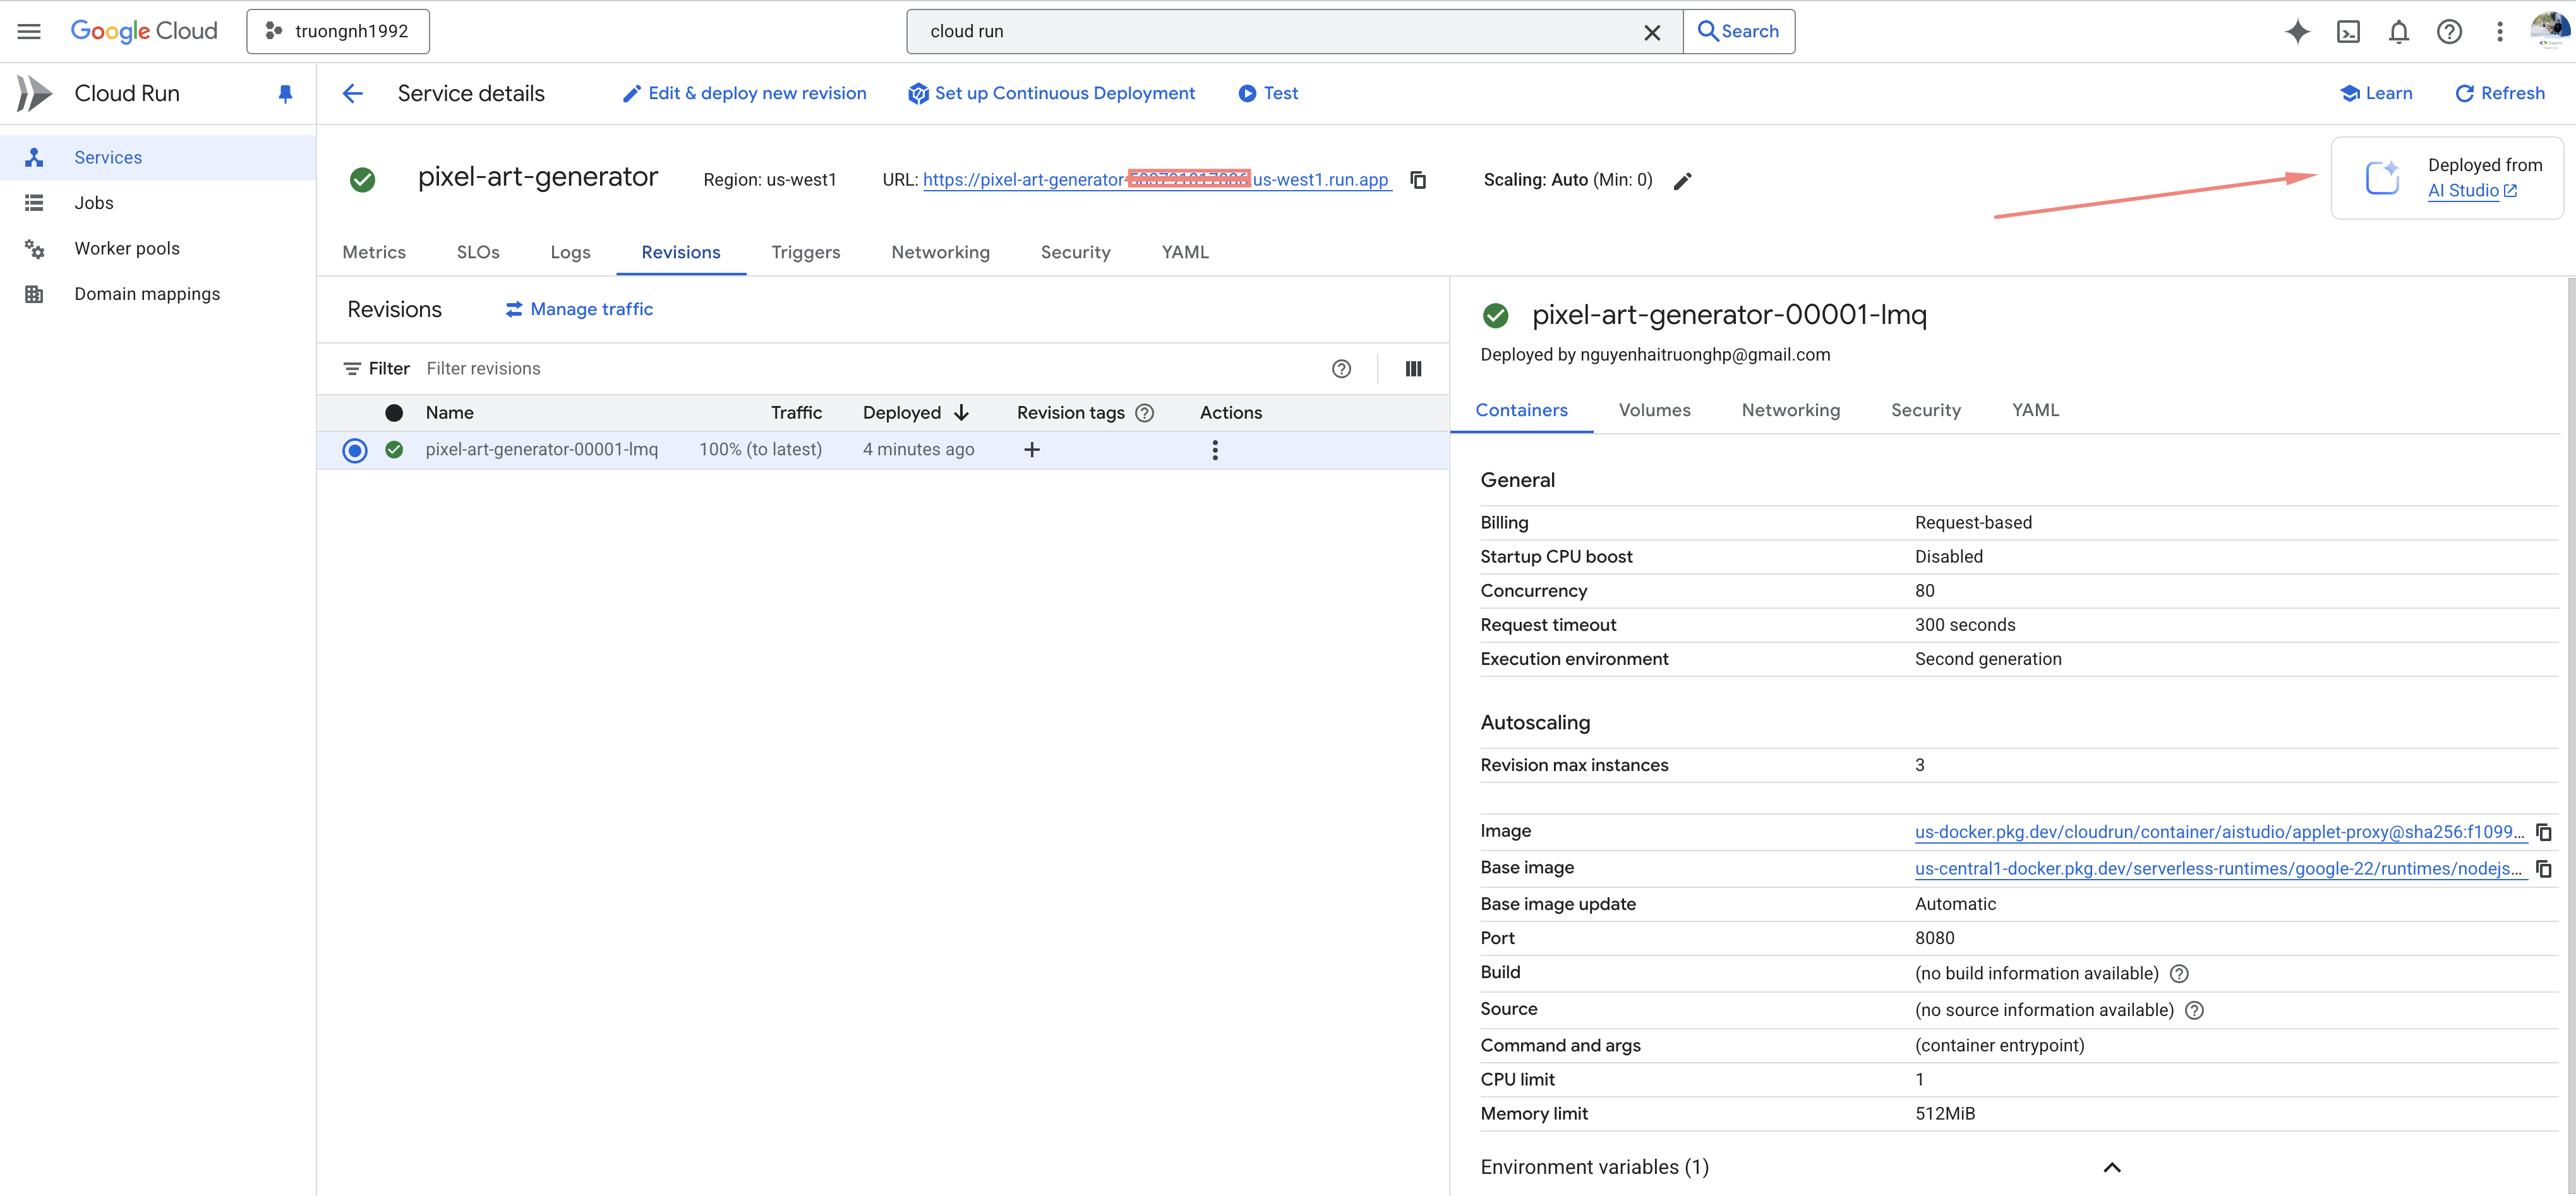Open the revision YAML tab
2576x1196 pixels.
coord(2035,410)
